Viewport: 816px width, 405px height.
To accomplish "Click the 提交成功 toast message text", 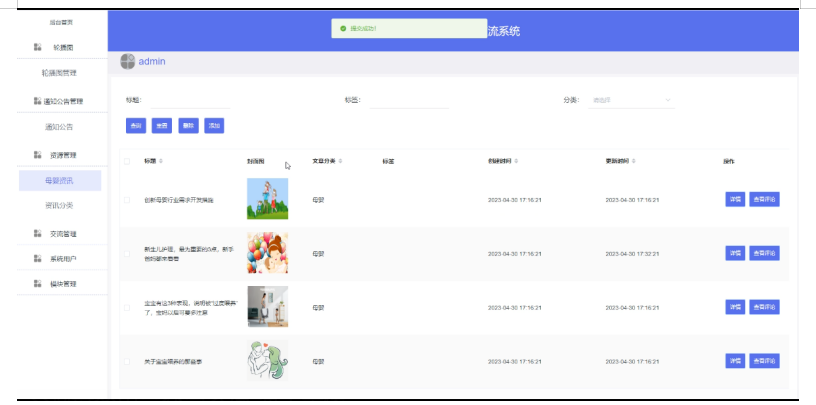I will 363,28.
